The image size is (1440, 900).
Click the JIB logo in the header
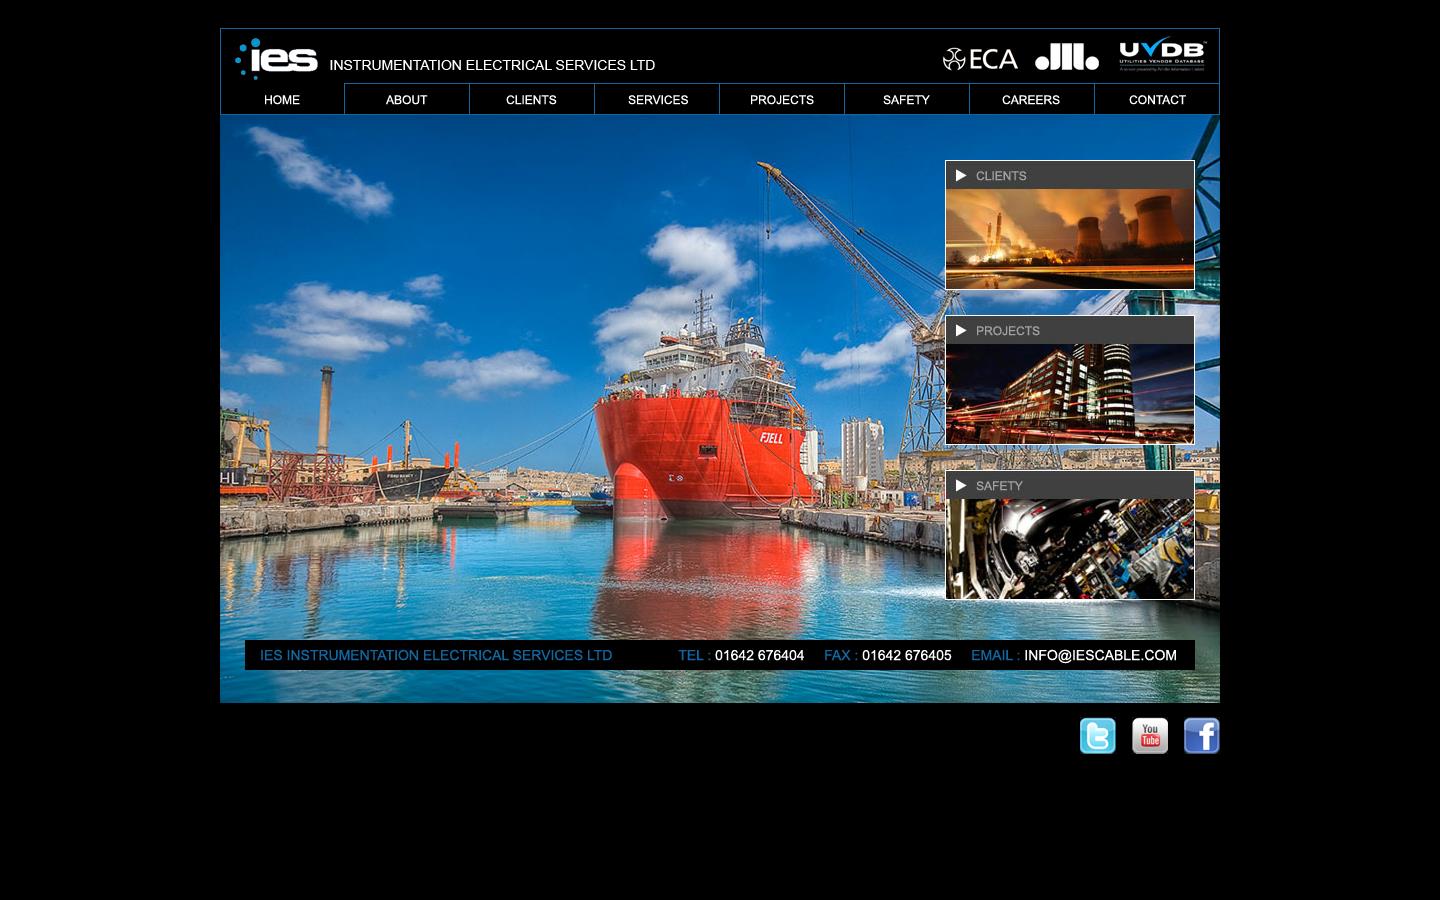pyautogui.click(x=1066, y=58)
